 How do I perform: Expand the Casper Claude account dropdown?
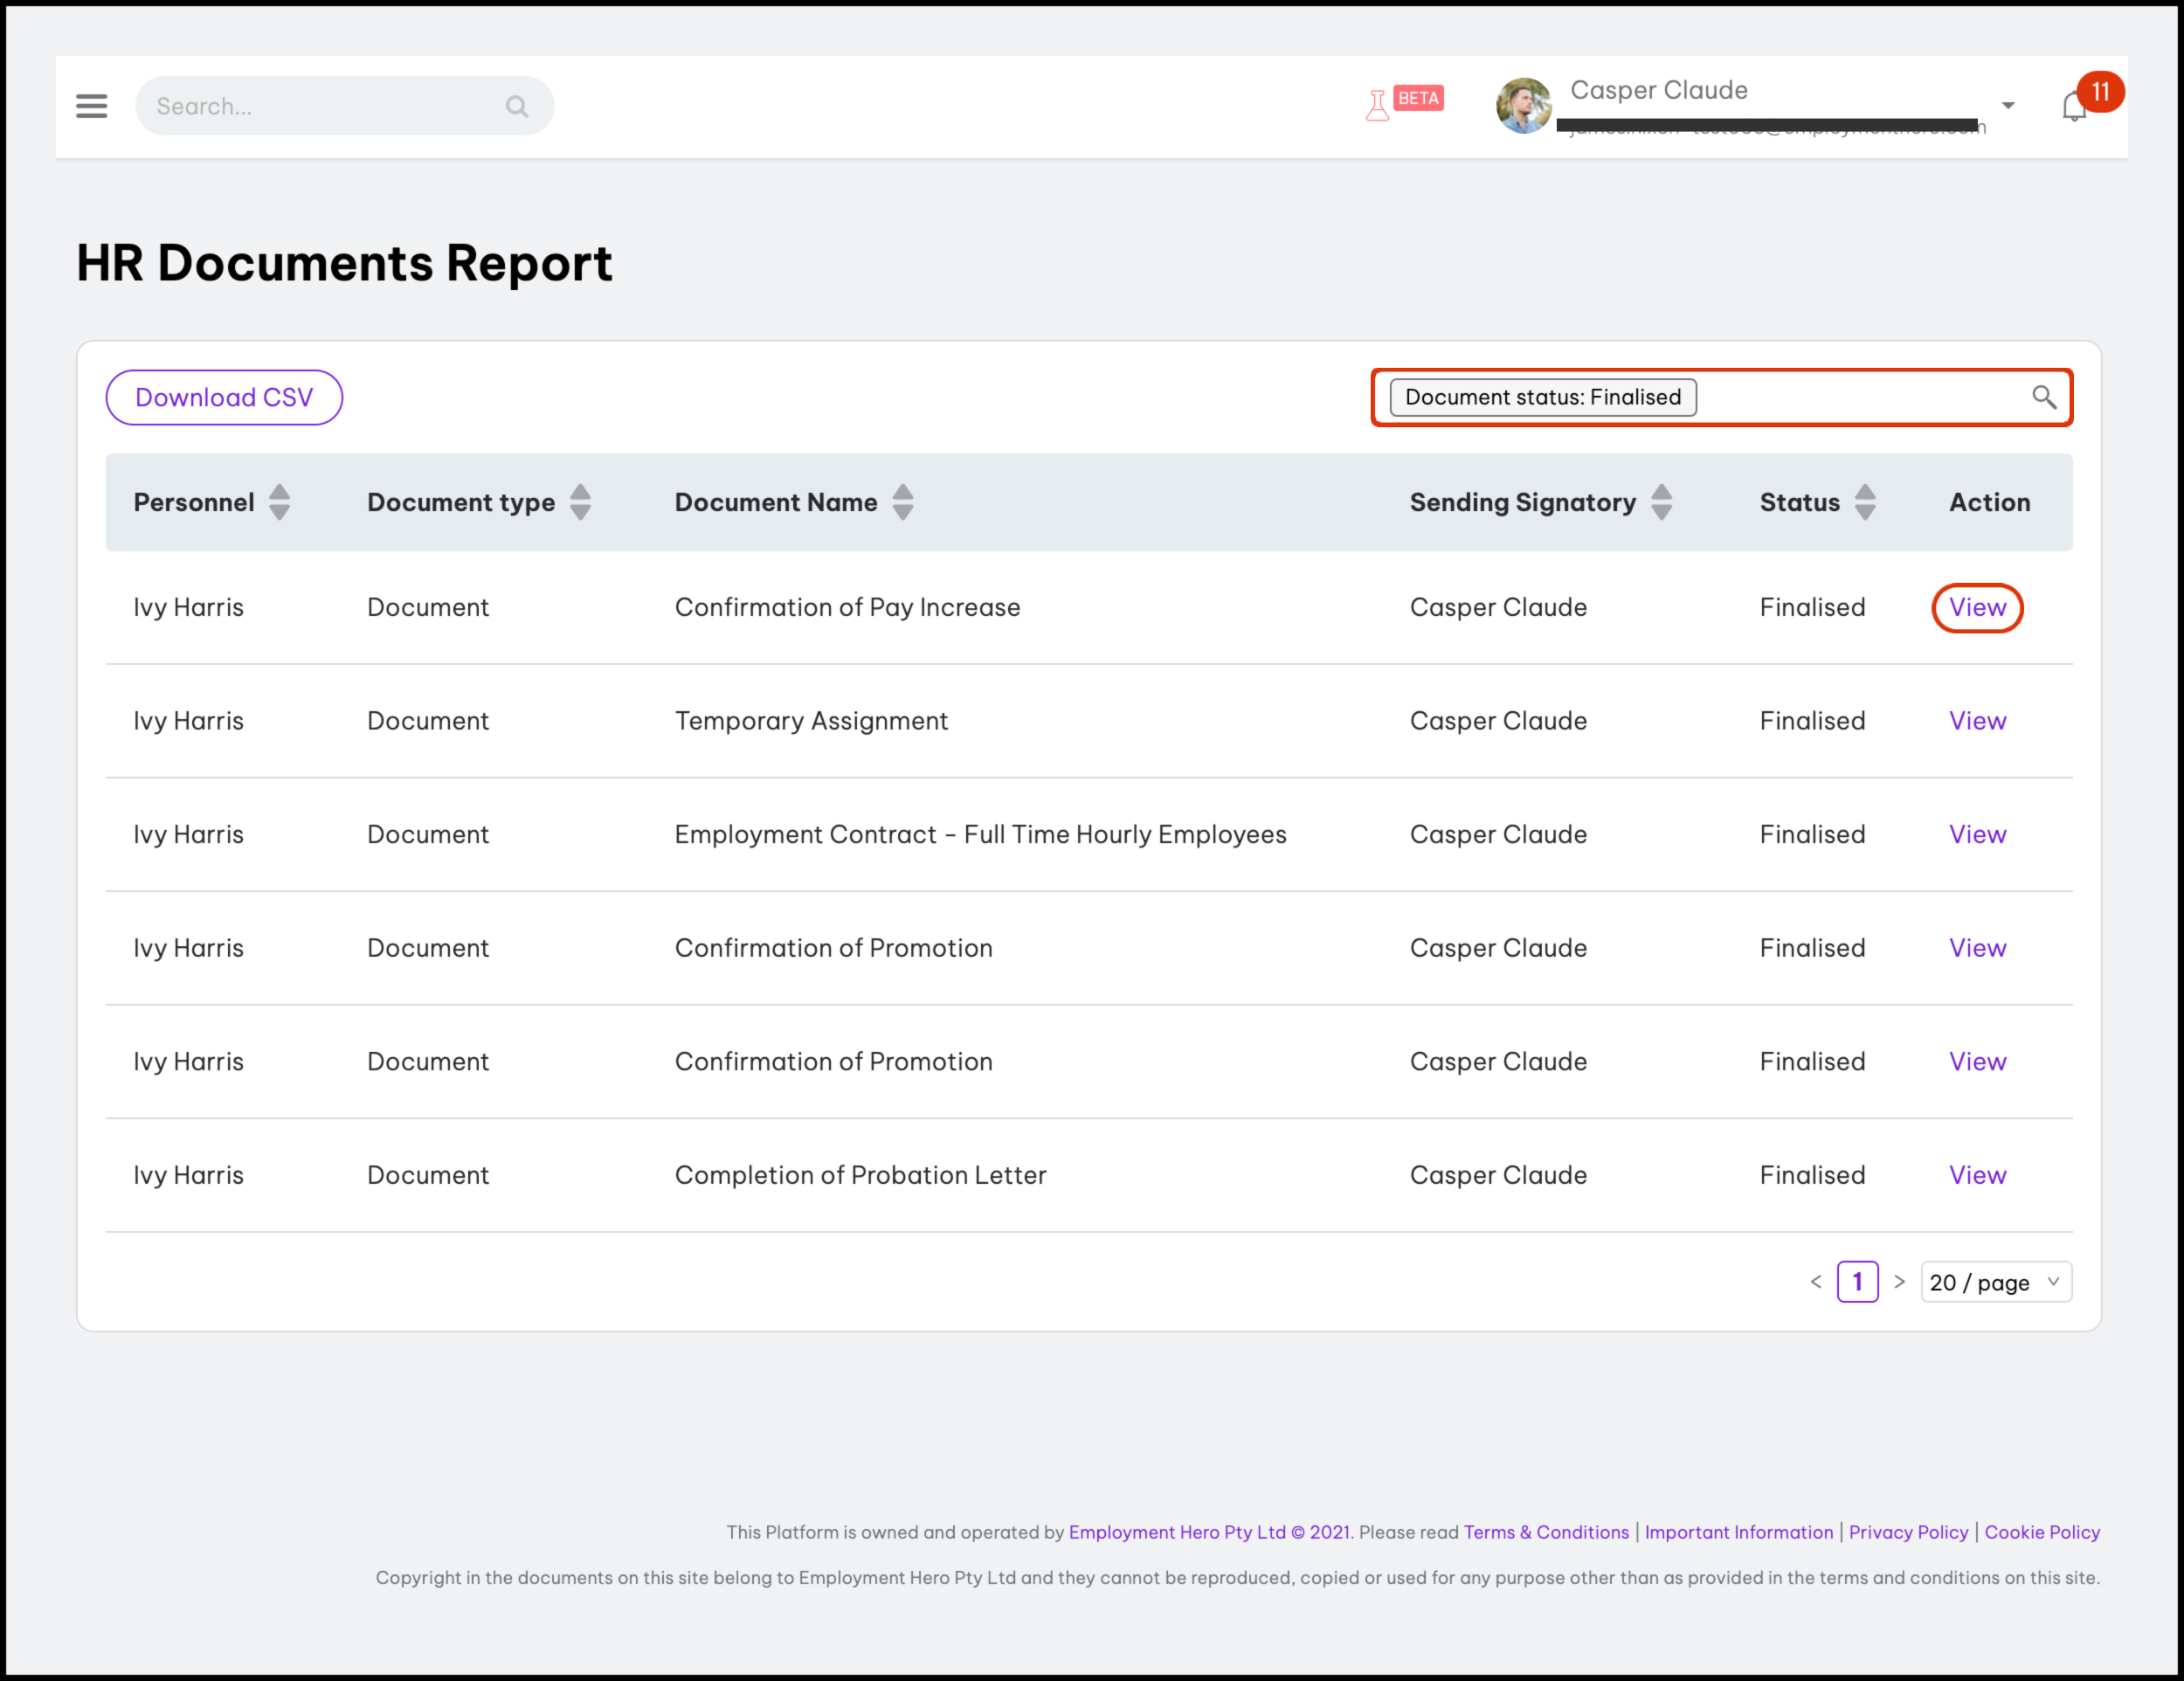(x=2007, y=106)
